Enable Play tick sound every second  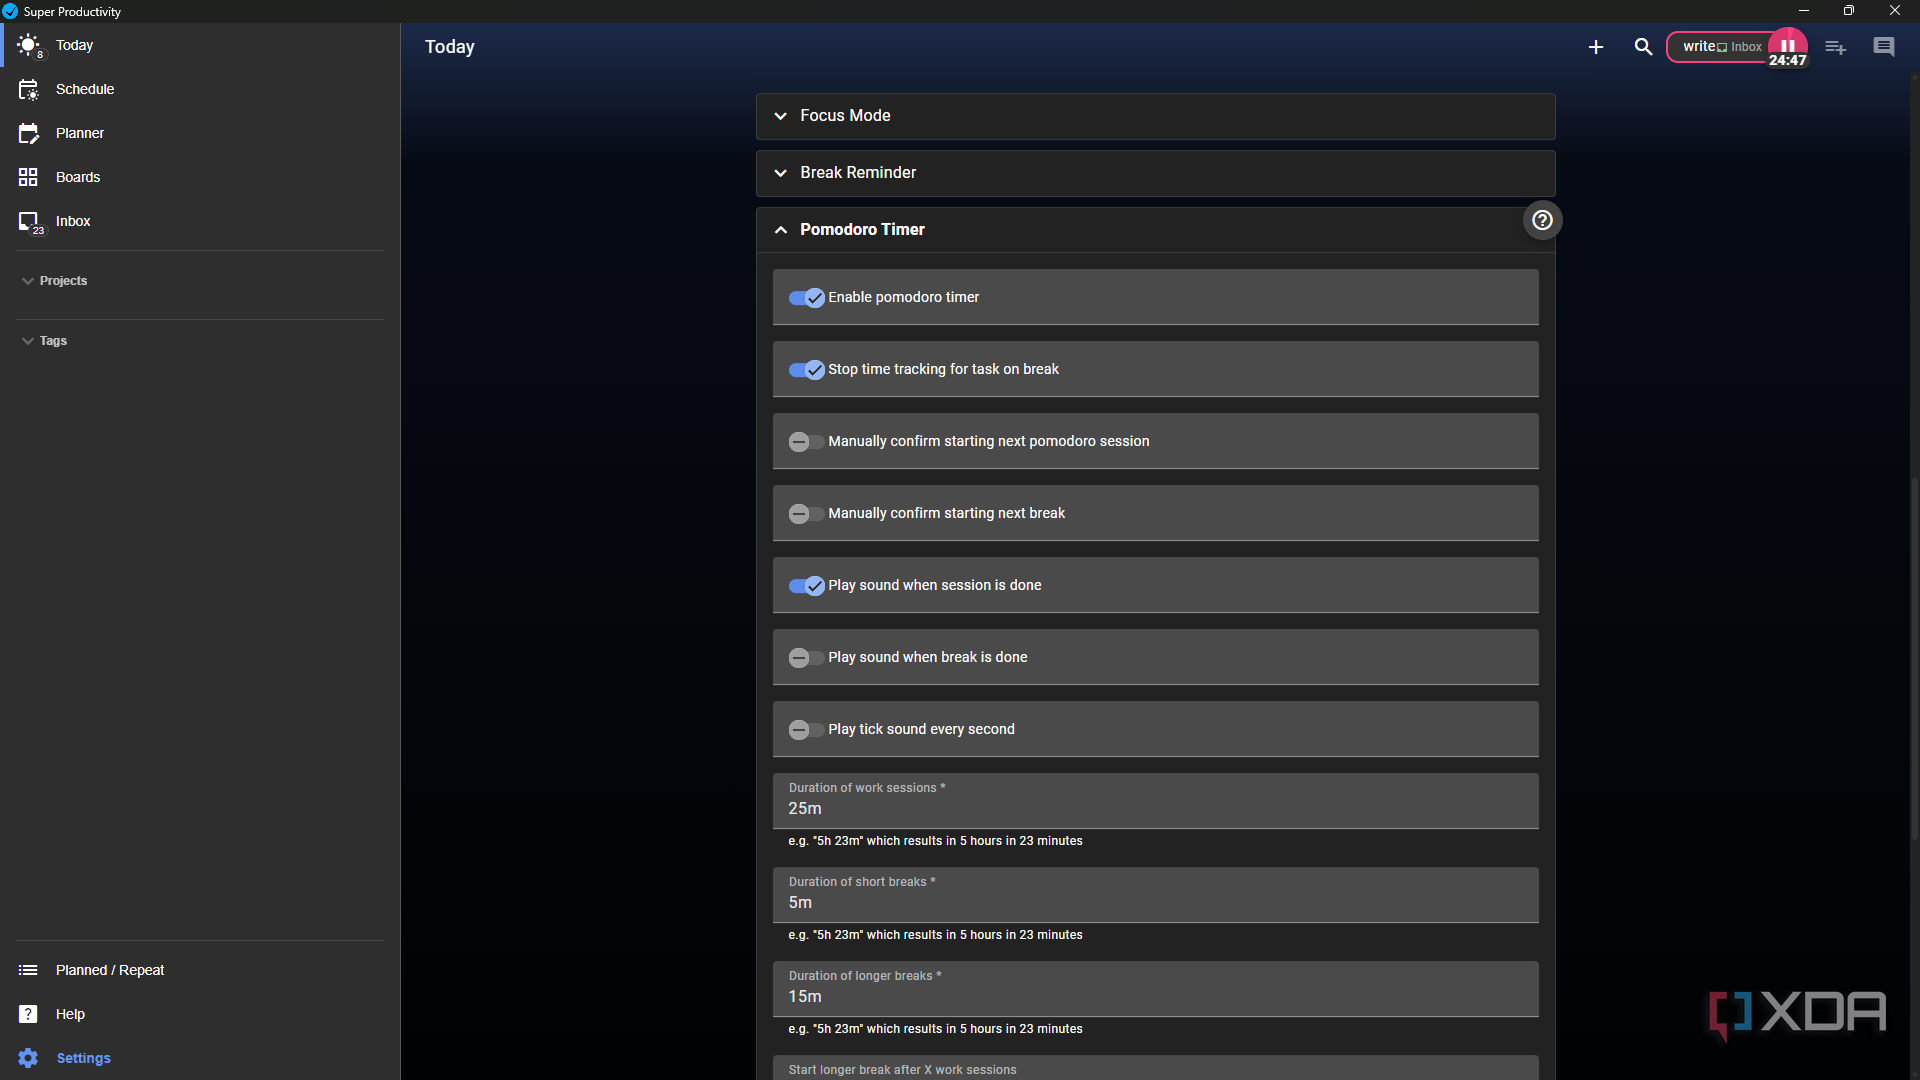click(x=806, y=729)
